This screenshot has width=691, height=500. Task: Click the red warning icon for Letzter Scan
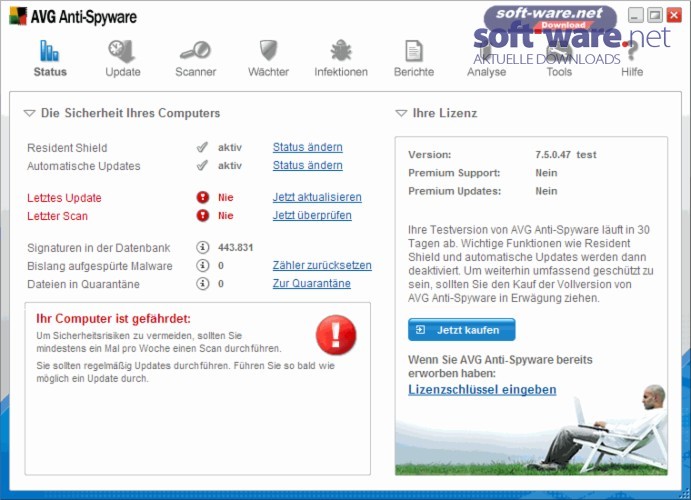click(203, 215)
